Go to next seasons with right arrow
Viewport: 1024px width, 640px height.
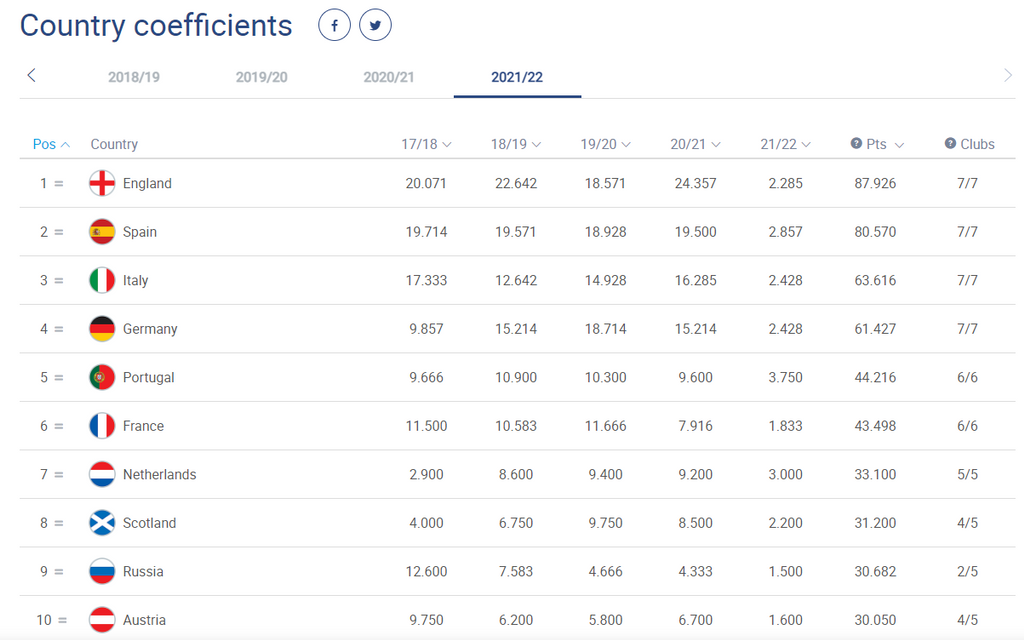[x=1008, y=75]
